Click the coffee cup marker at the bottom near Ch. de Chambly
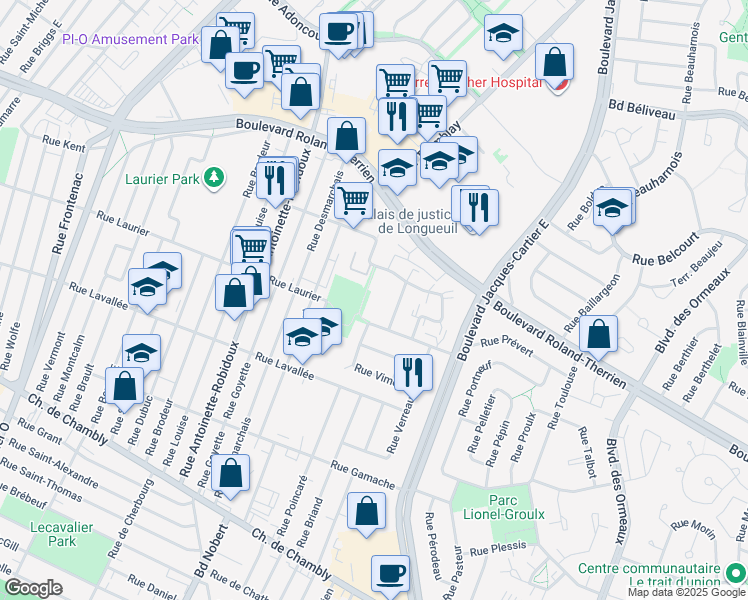 (x=390, y=576)
